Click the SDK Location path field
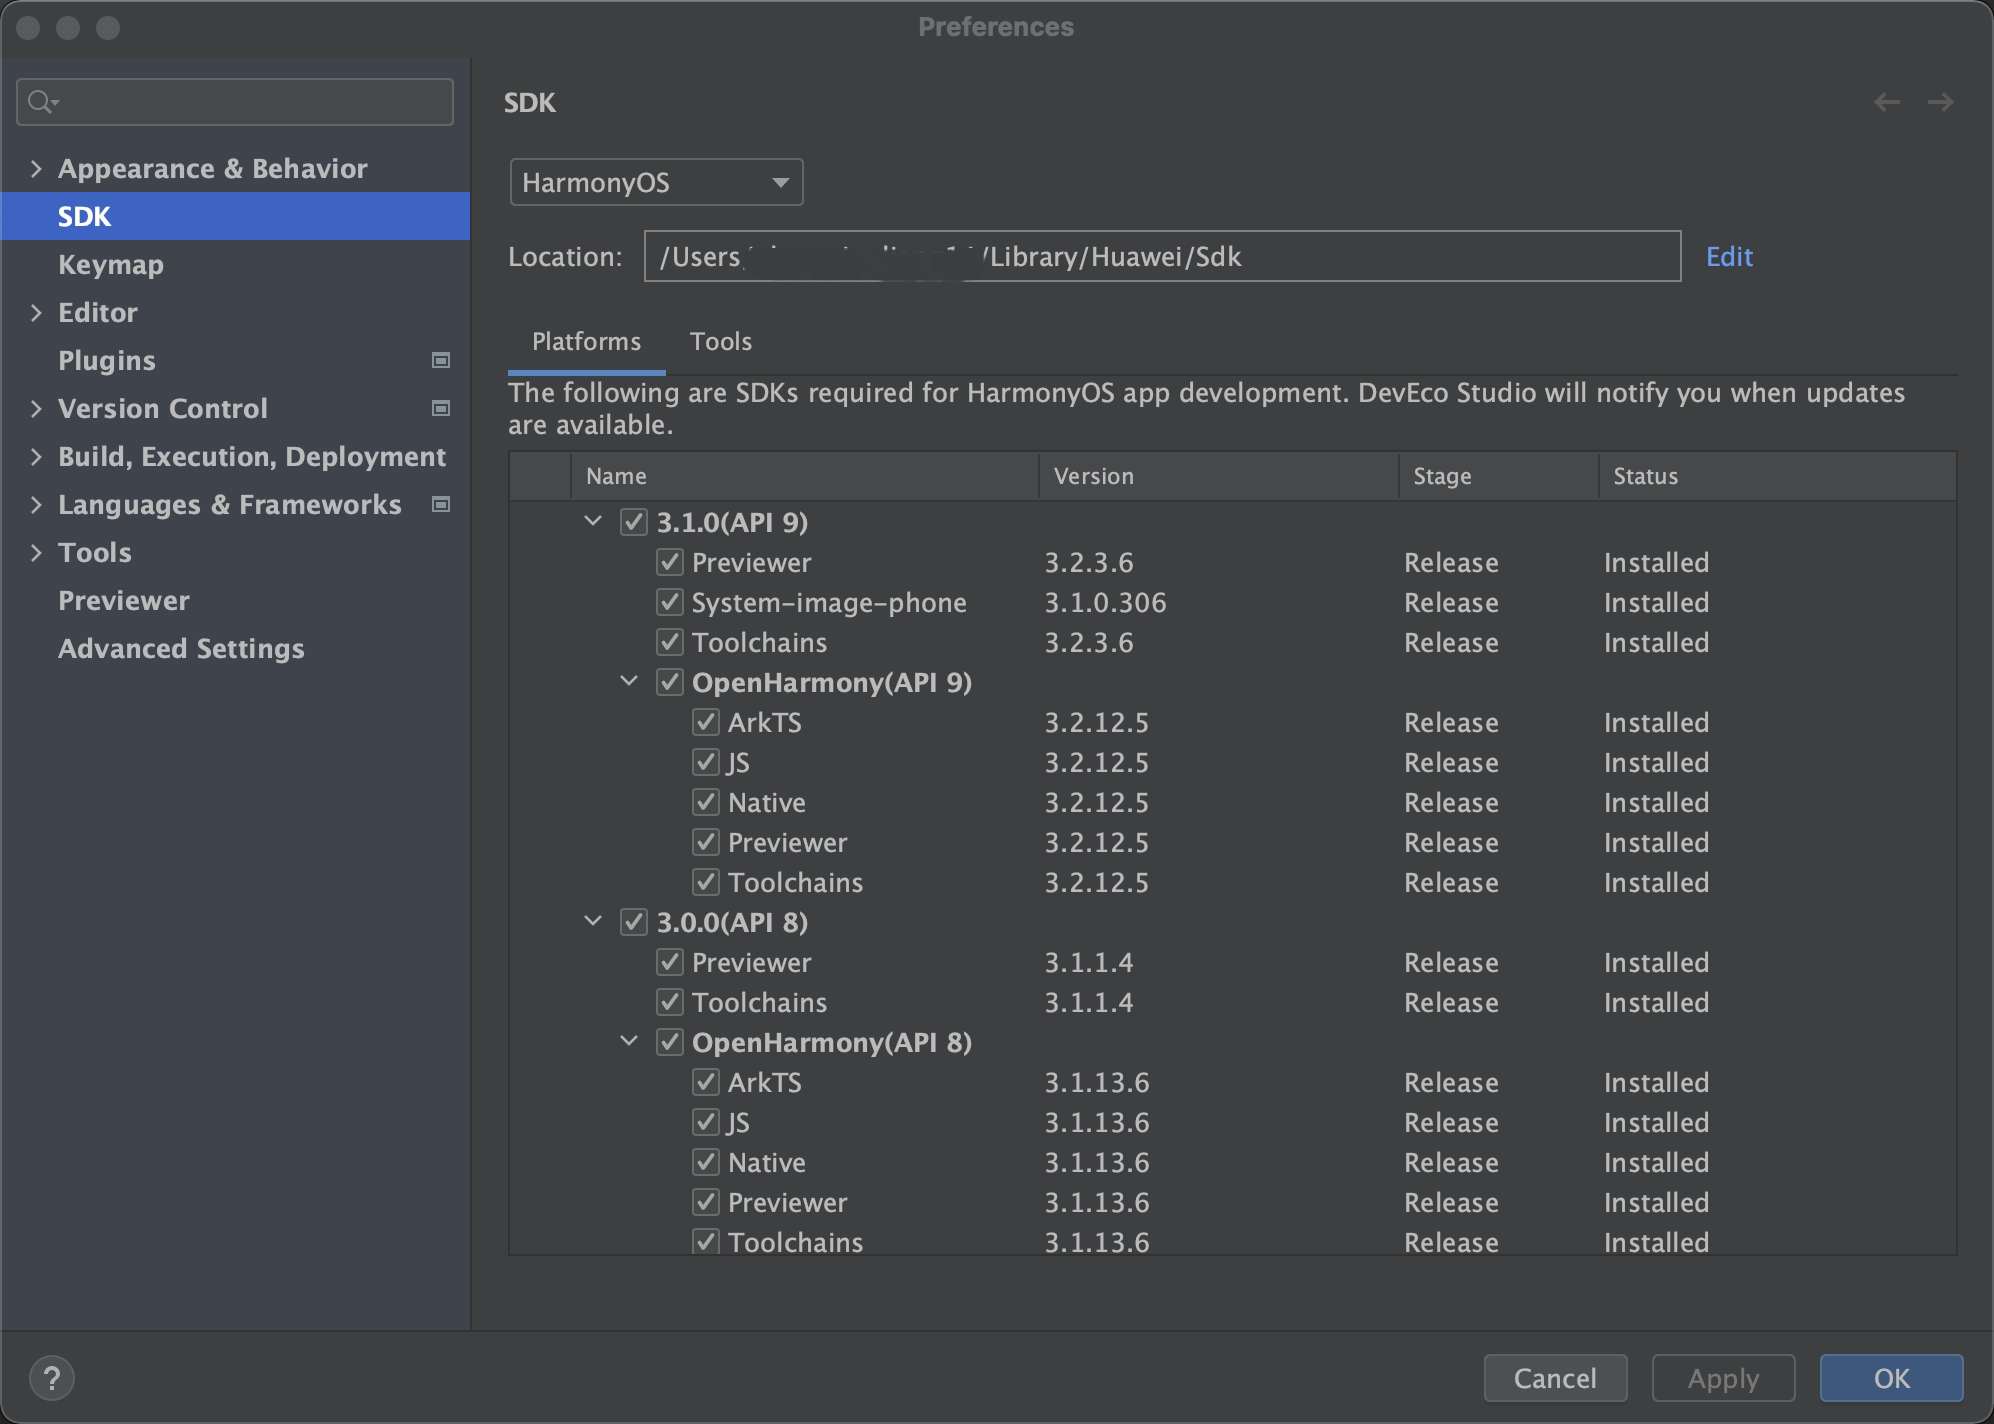Viewport: 1994px width, 1424px height. click(1162, 256)
